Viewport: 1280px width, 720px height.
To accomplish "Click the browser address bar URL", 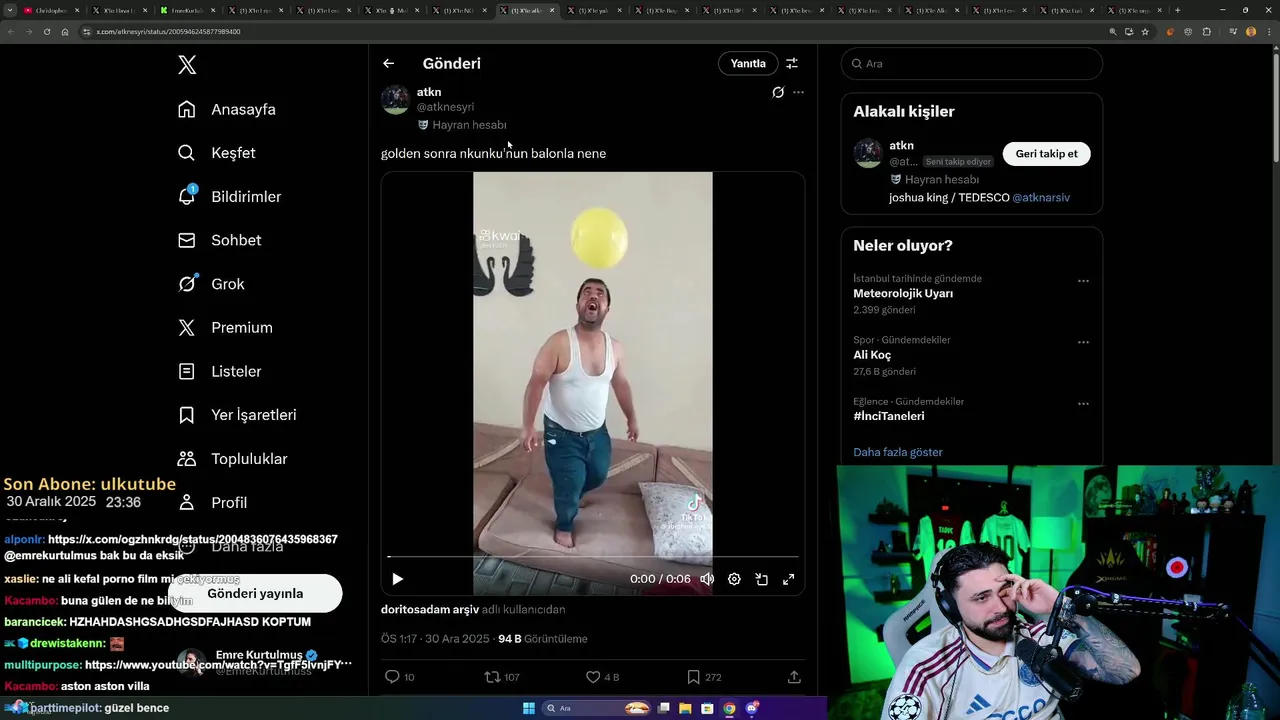I will pos(168,31).
